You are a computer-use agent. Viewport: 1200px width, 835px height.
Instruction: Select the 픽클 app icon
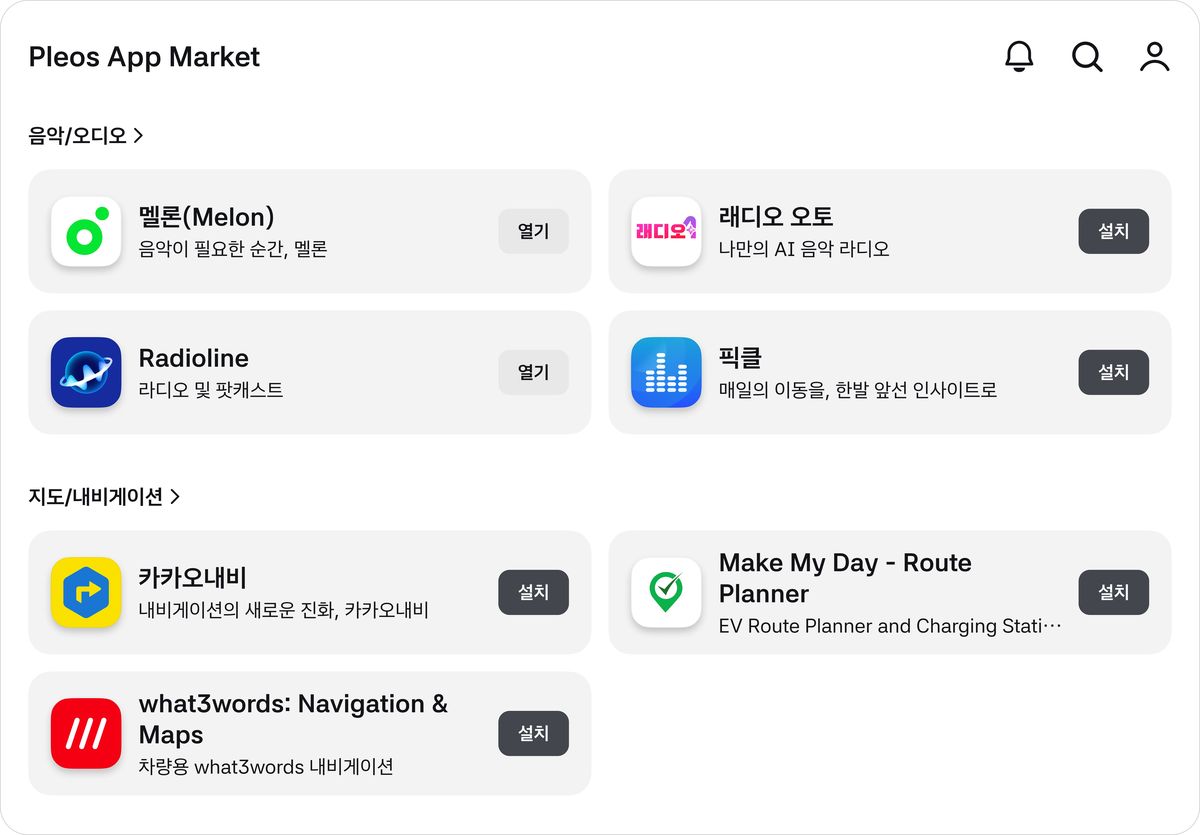pos(666,372)
